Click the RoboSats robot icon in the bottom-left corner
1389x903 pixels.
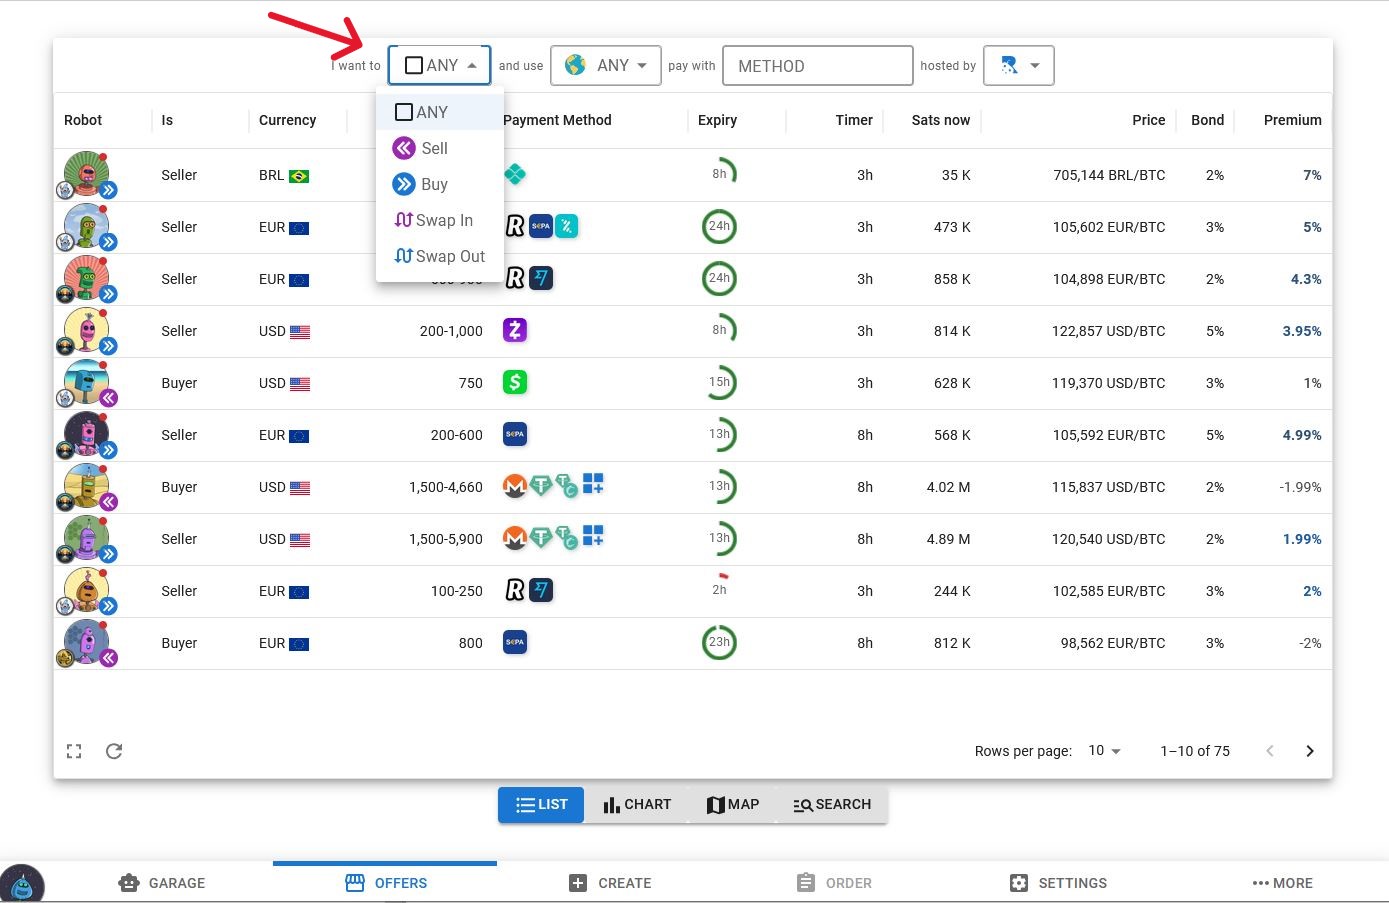pyautogui.click(x=24, y=883)
